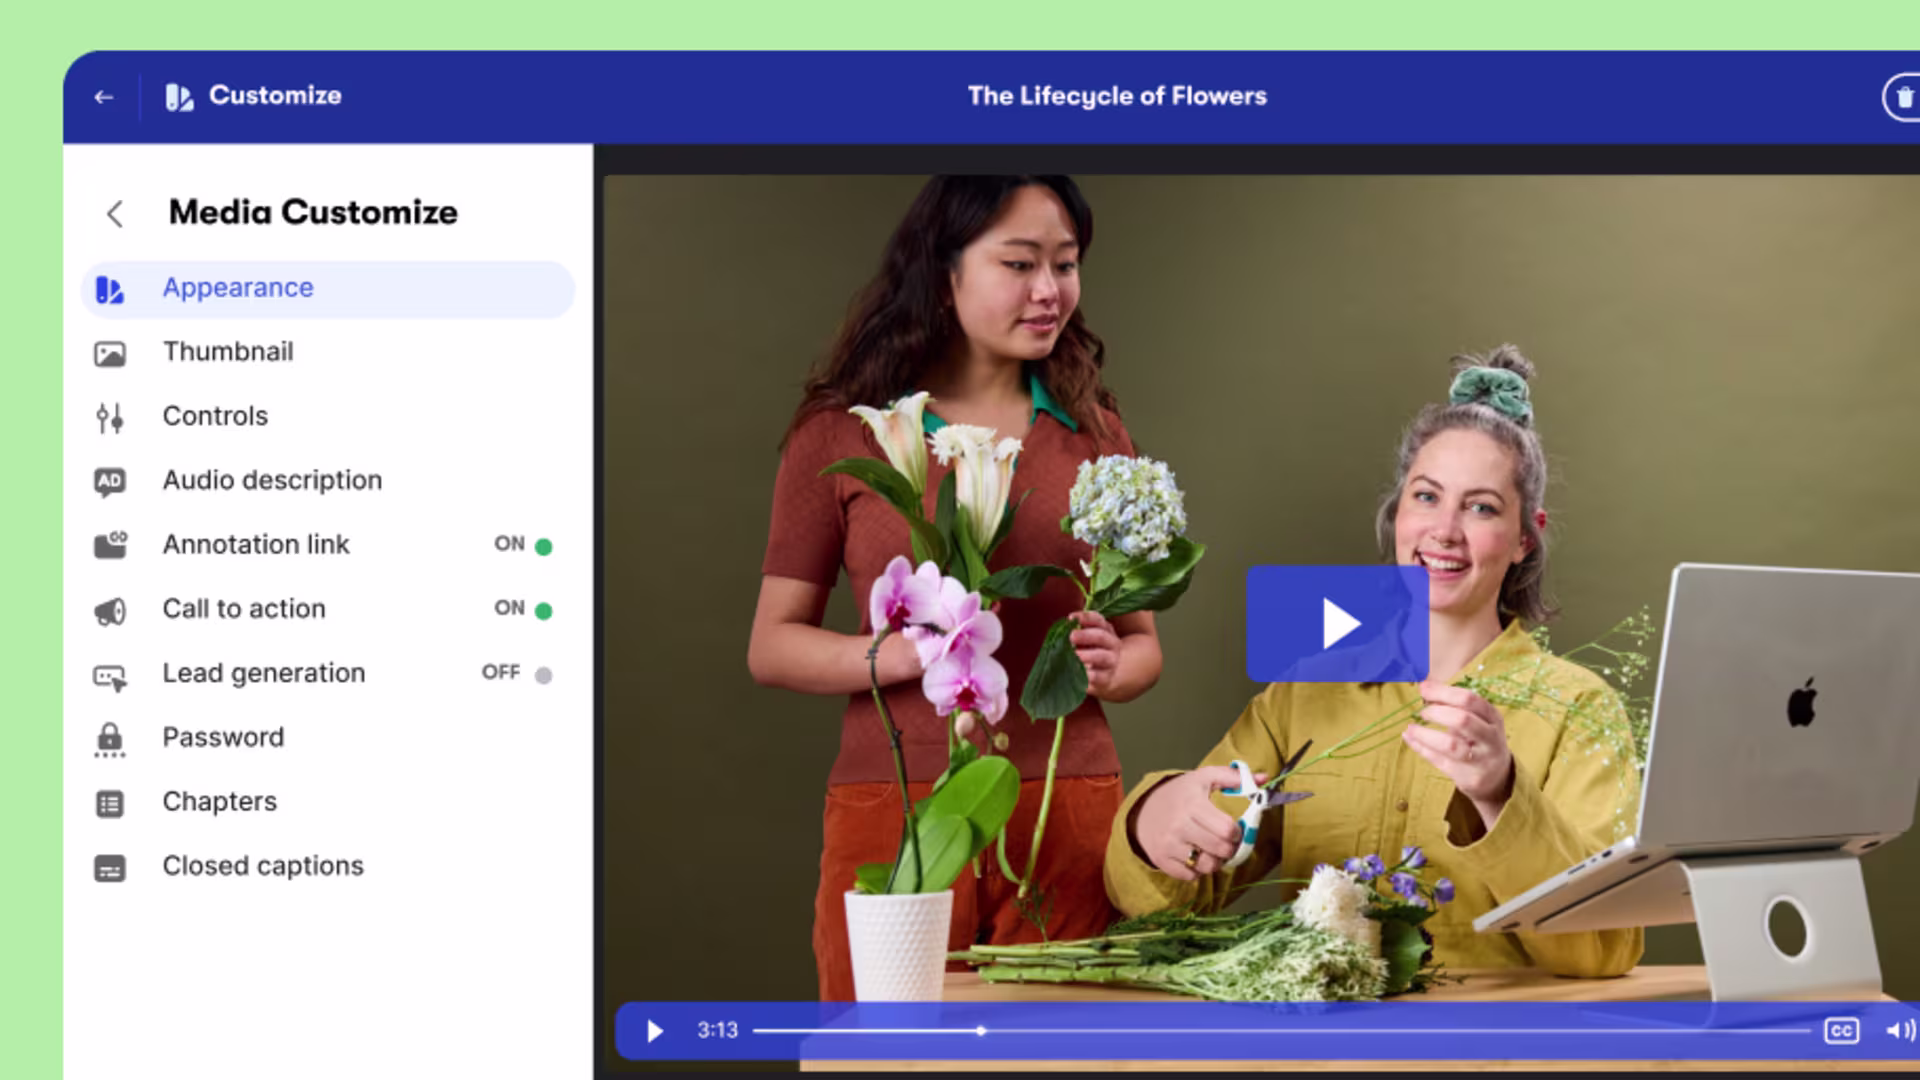Click the trash delete icon in header
Image resolution: width=1920 pixels, height=1080 pixels.
(x=1903, y=97)
